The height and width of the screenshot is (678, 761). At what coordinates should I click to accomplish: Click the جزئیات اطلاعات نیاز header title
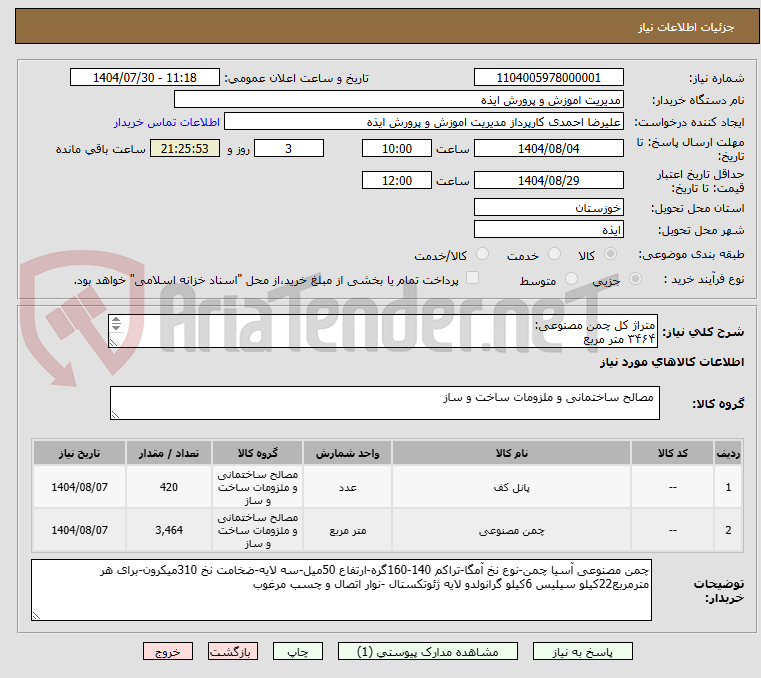(x=686, y=27)
